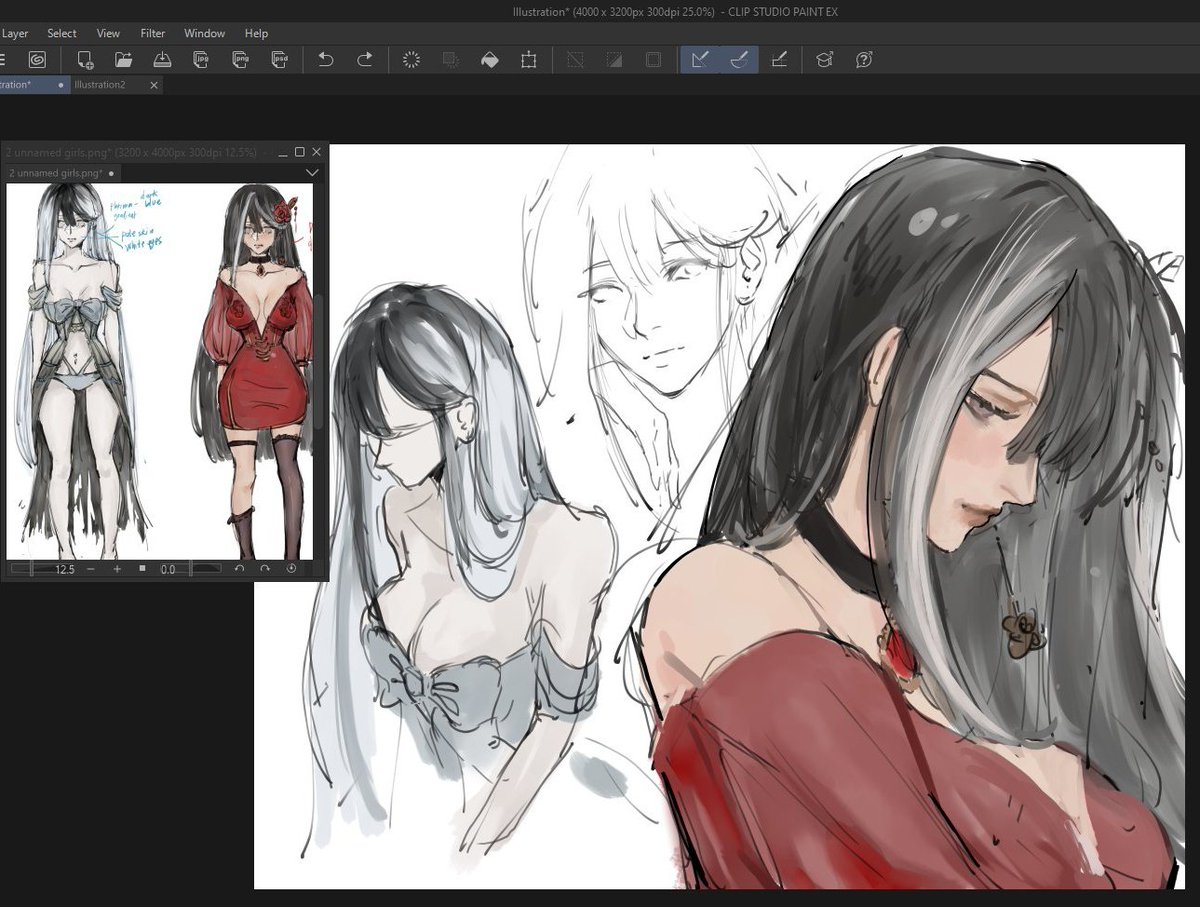Click the 0.0 rotation angle slider
Screen dimensions: 1200x907
[190, 568]
